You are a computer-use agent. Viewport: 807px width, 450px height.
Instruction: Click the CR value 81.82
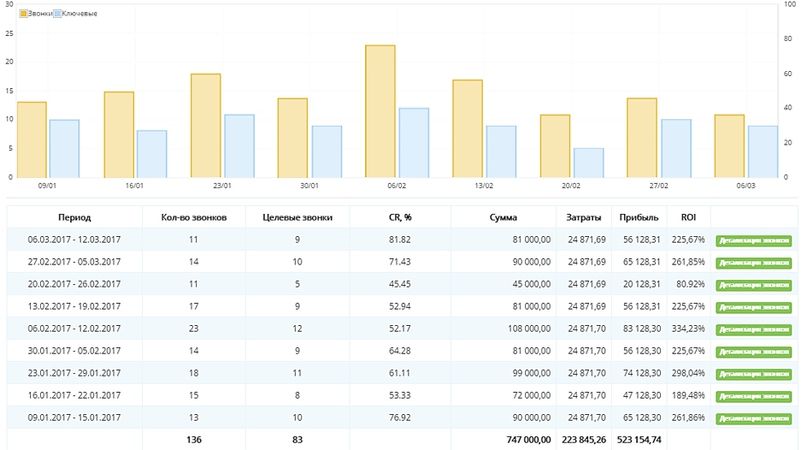point(400,239)
